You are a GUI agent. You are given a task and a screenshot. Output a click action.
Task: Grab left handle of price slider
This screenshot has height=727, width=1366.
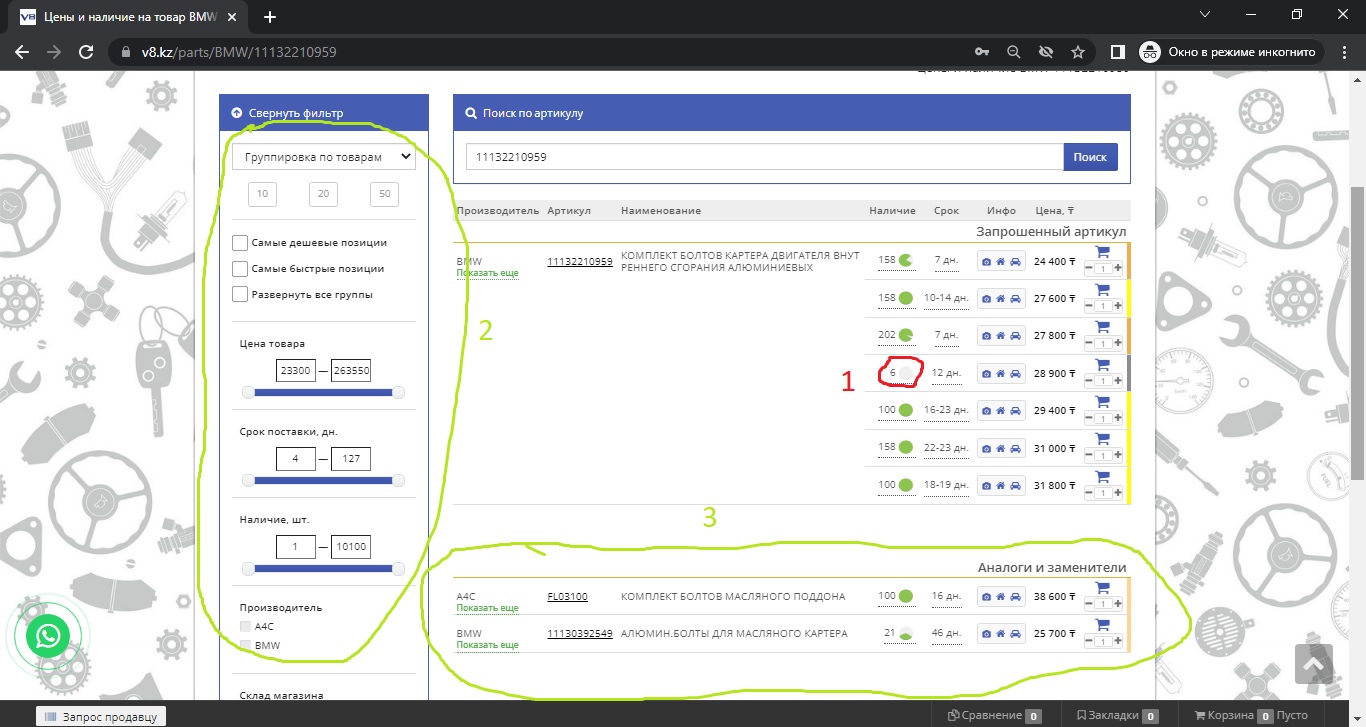tap(248, 392)
